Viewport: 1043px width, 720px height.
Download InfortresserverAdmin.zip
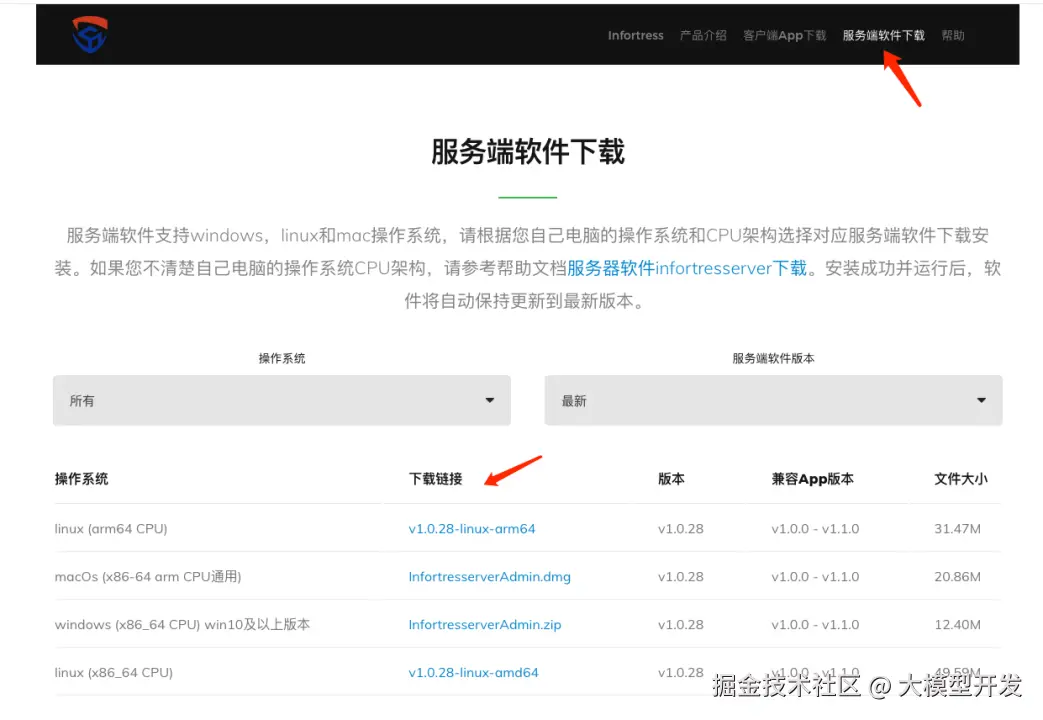click(485, 625)
